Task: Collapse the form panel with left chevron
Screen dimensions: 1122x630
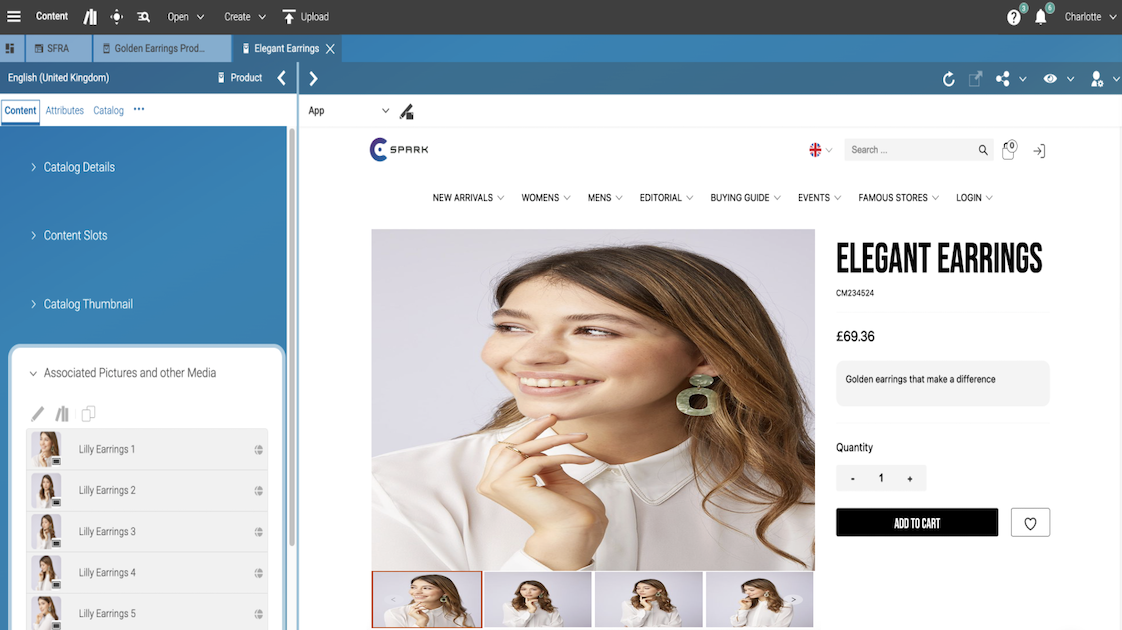Action: 281,78
